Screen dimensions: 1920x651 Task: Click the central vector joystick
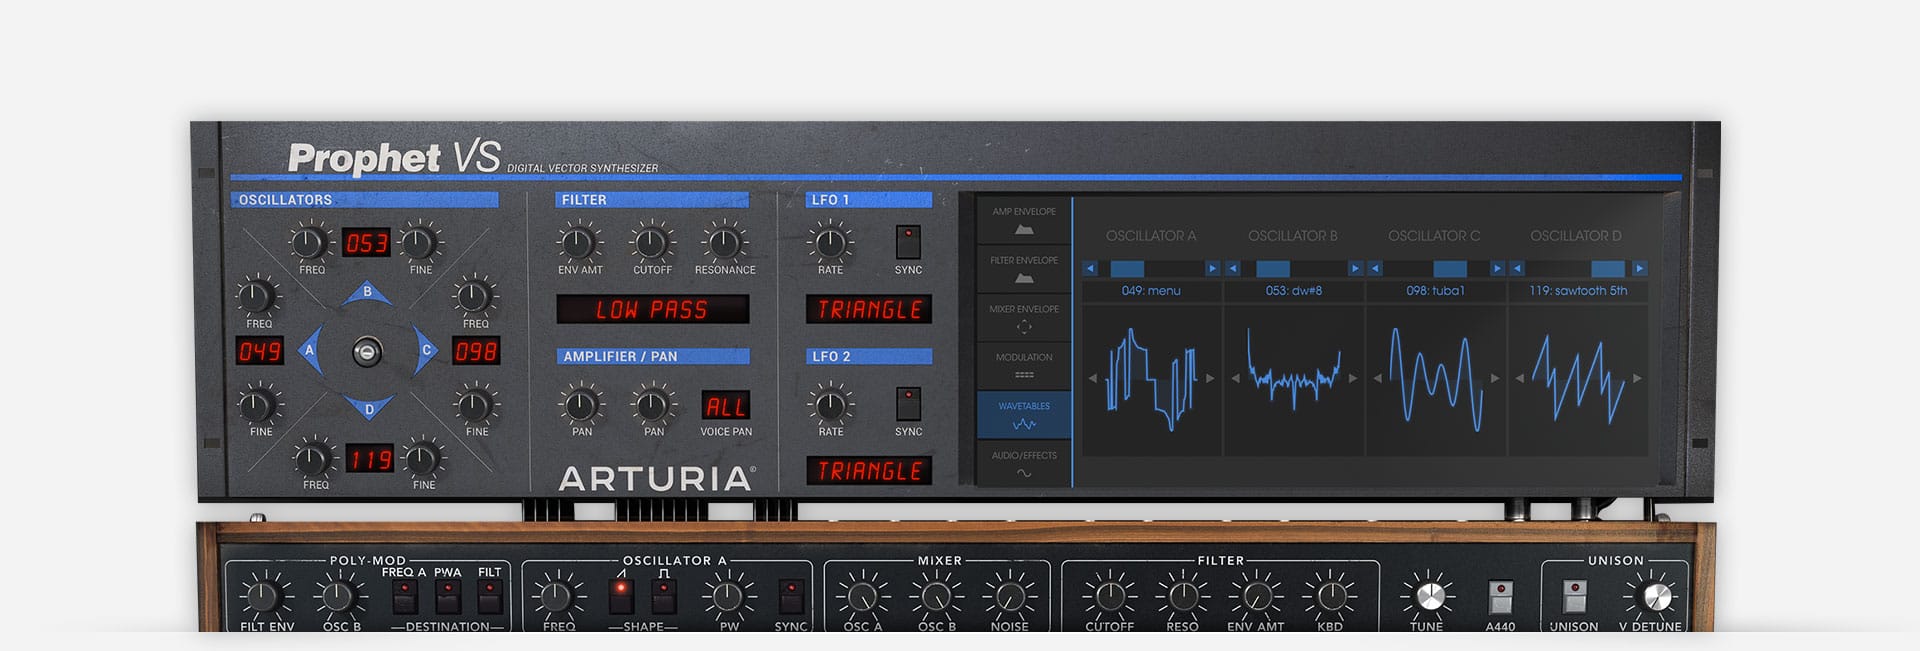368,351
